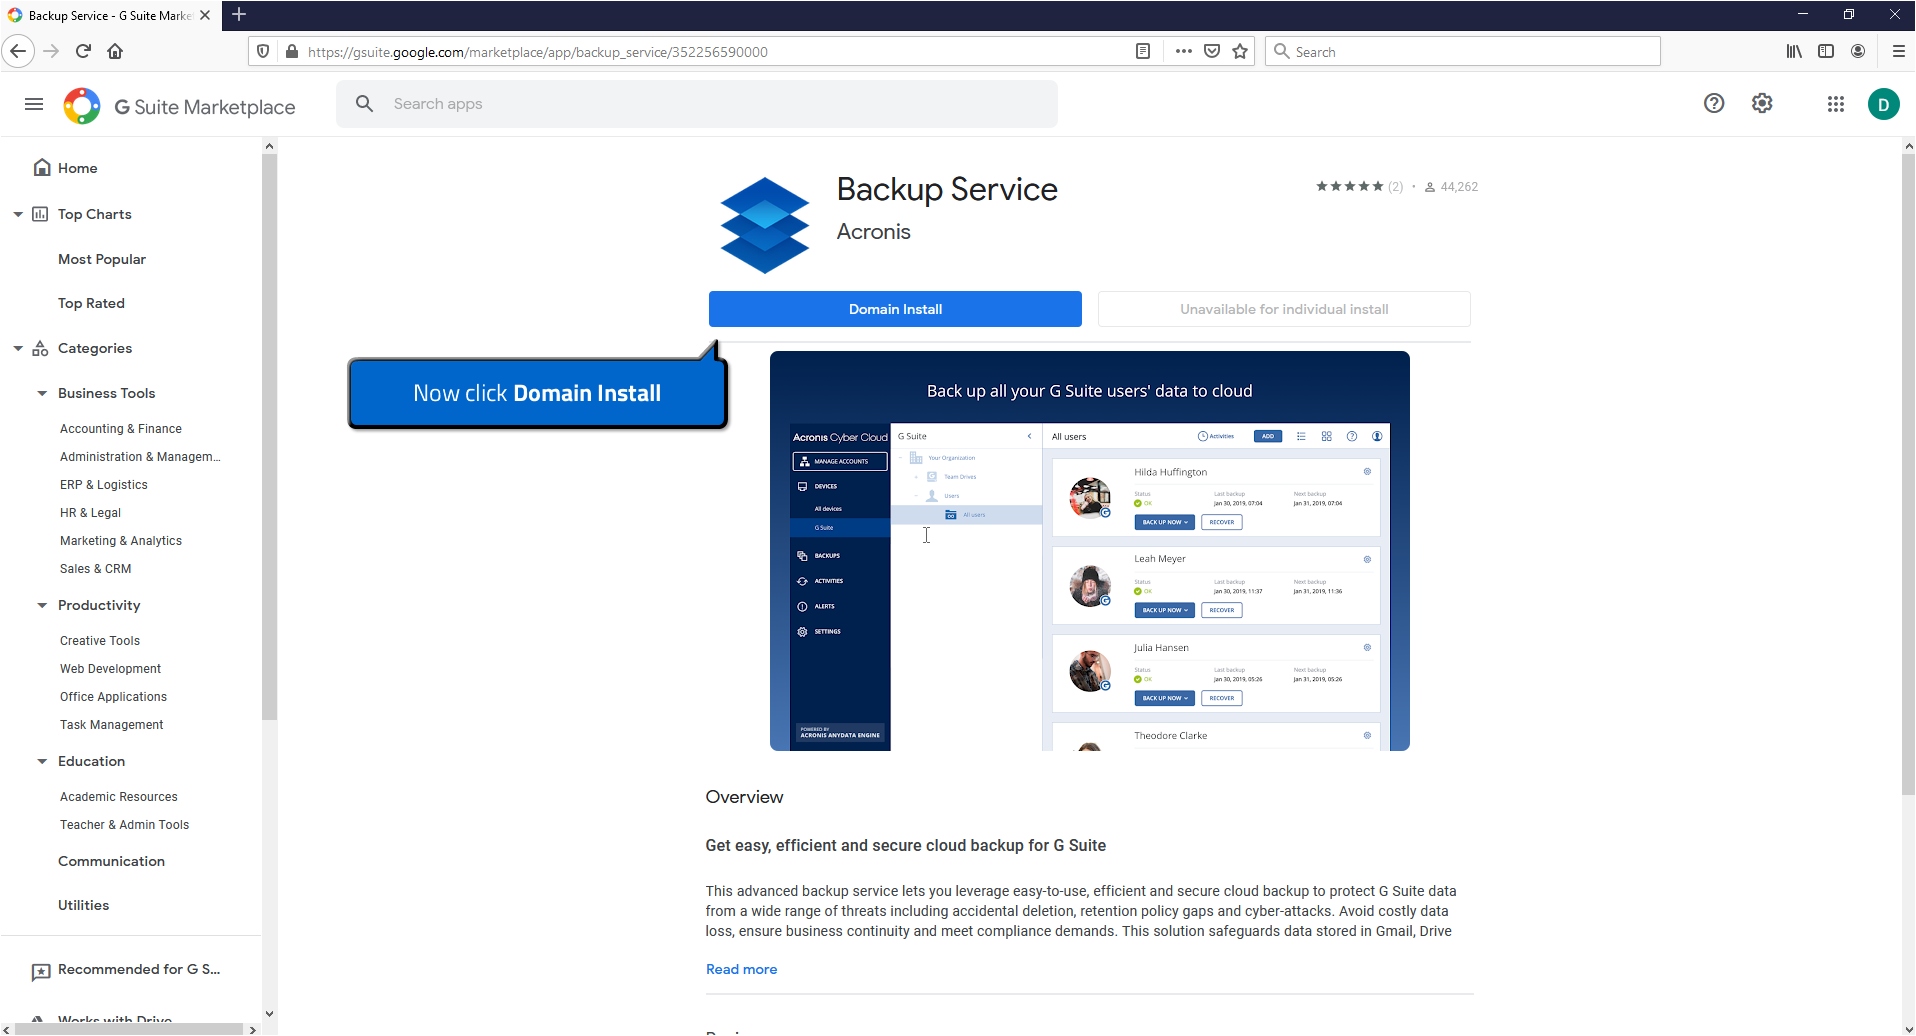The width and height of the screenshot is (1916, 1036).
Task: Open Marketing & Analytics category
Action: 121,541
